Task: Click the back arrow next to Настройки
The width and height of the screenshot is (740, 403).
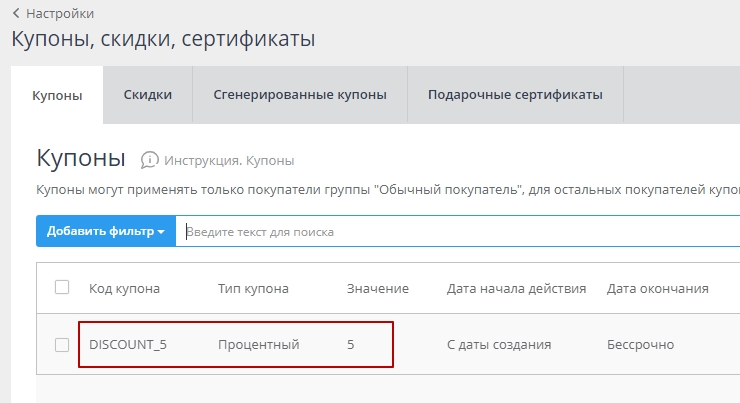Action: pyautogui.click(x=16, y=14)
